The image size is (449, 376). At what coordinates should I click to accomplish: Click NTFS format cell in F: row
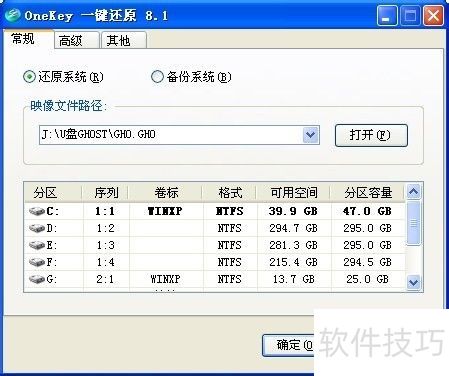point(229,262)
